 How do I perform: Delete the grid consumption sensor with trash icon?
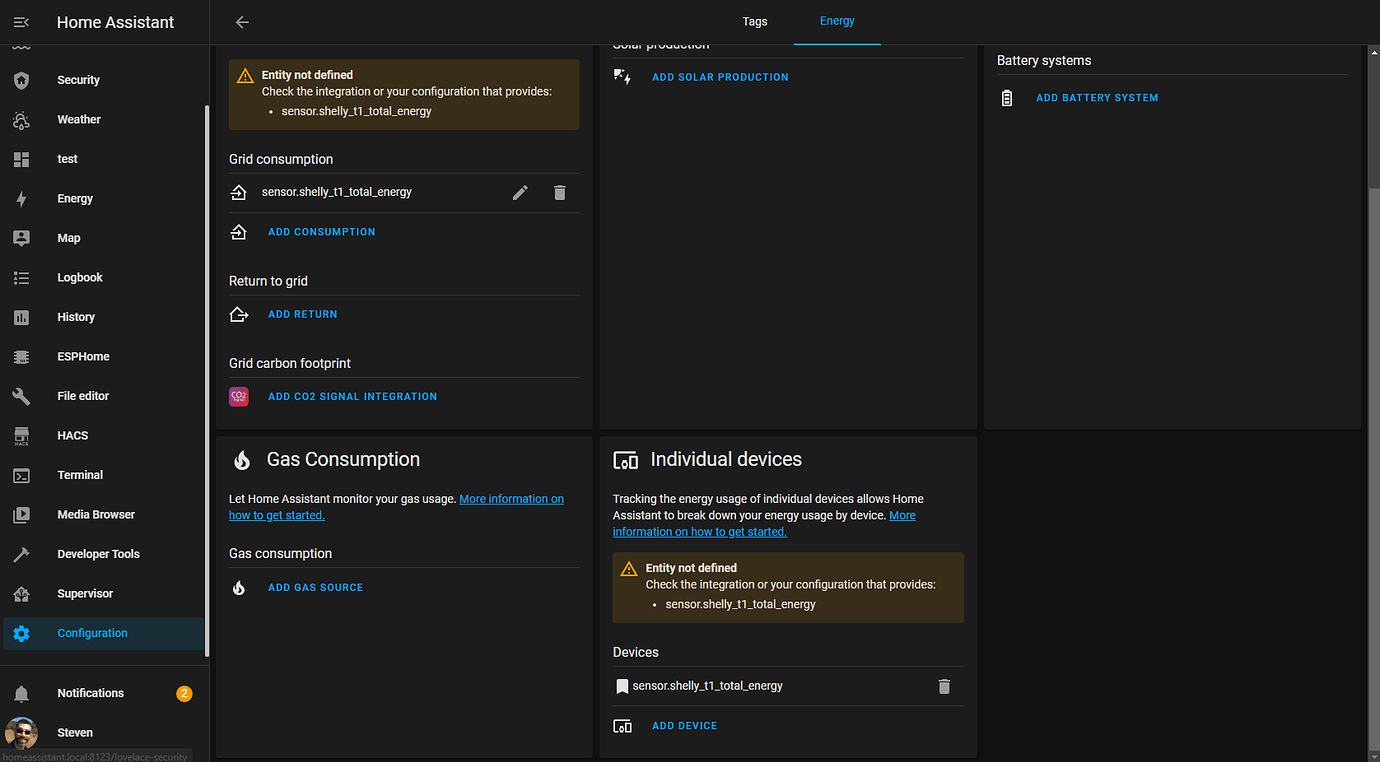pos(559,192)
